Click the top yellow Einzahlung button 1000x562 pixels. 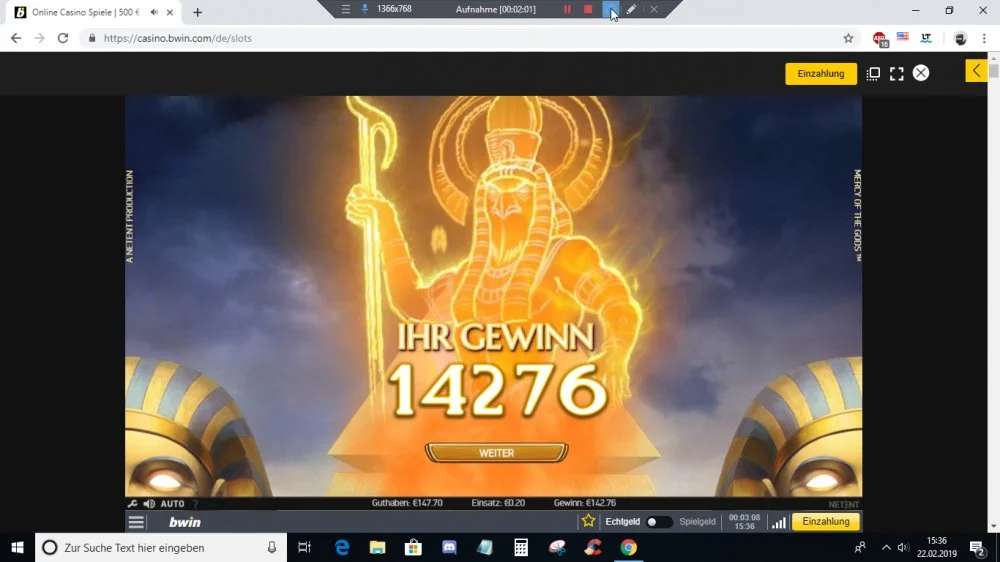pyautogui.click(x=821, y=73)
